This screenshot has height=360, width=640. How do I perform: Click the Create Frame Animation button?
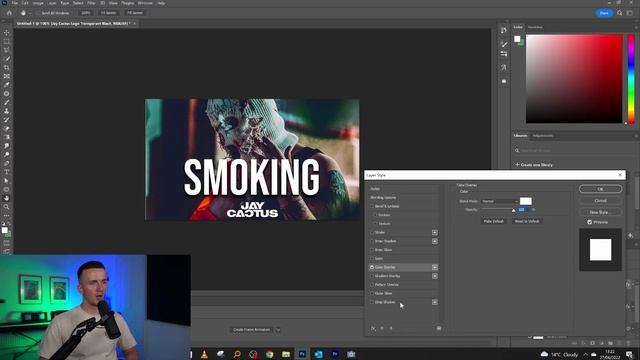coord(251,330)
